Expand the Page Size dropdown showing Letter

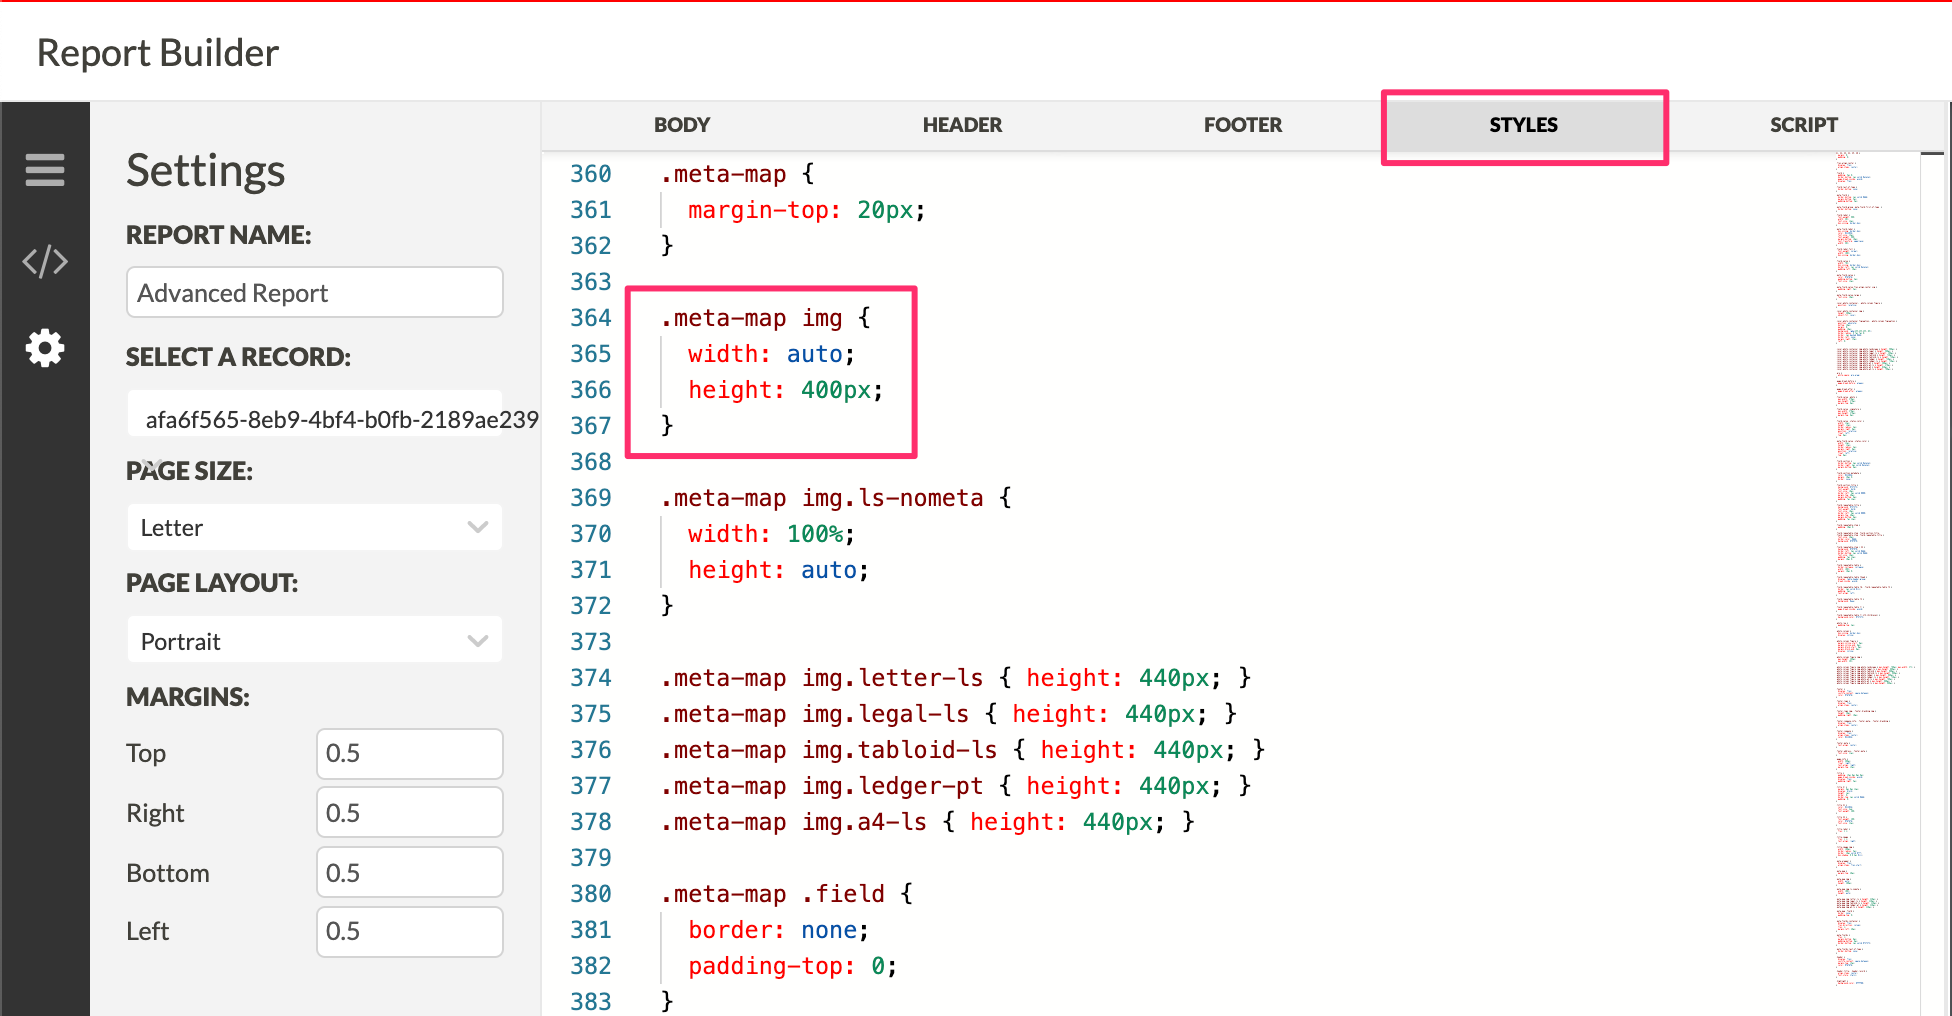click(315, 527)
